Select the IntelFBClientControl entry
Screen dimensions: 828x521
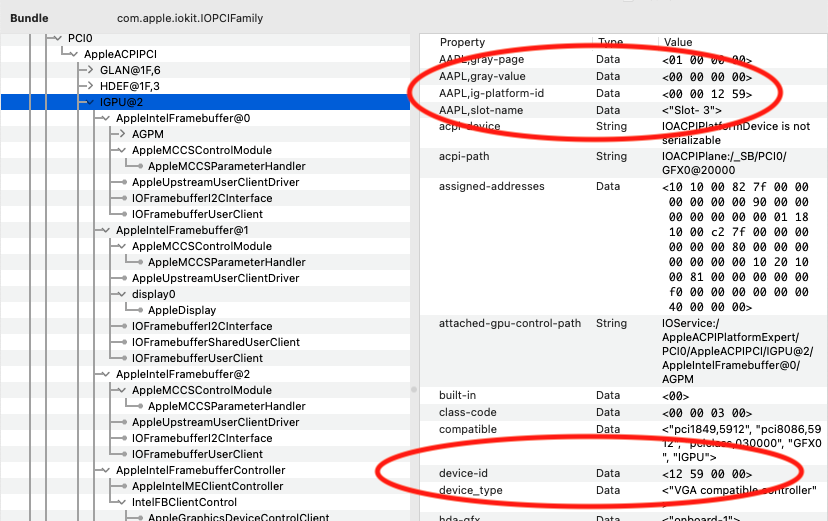coord(184,502)
